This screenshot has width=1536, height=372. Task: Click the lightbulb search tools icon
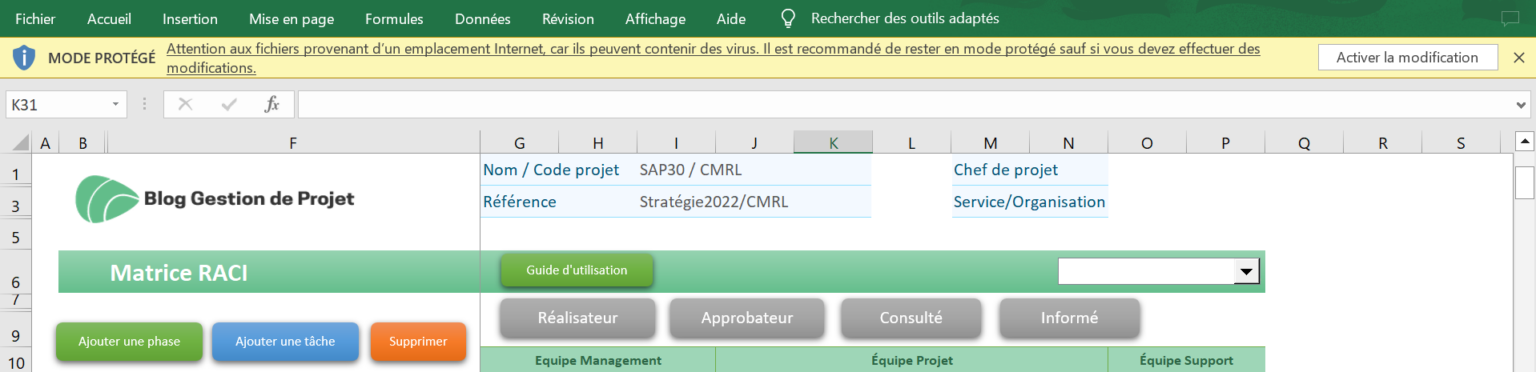[788, 18]
